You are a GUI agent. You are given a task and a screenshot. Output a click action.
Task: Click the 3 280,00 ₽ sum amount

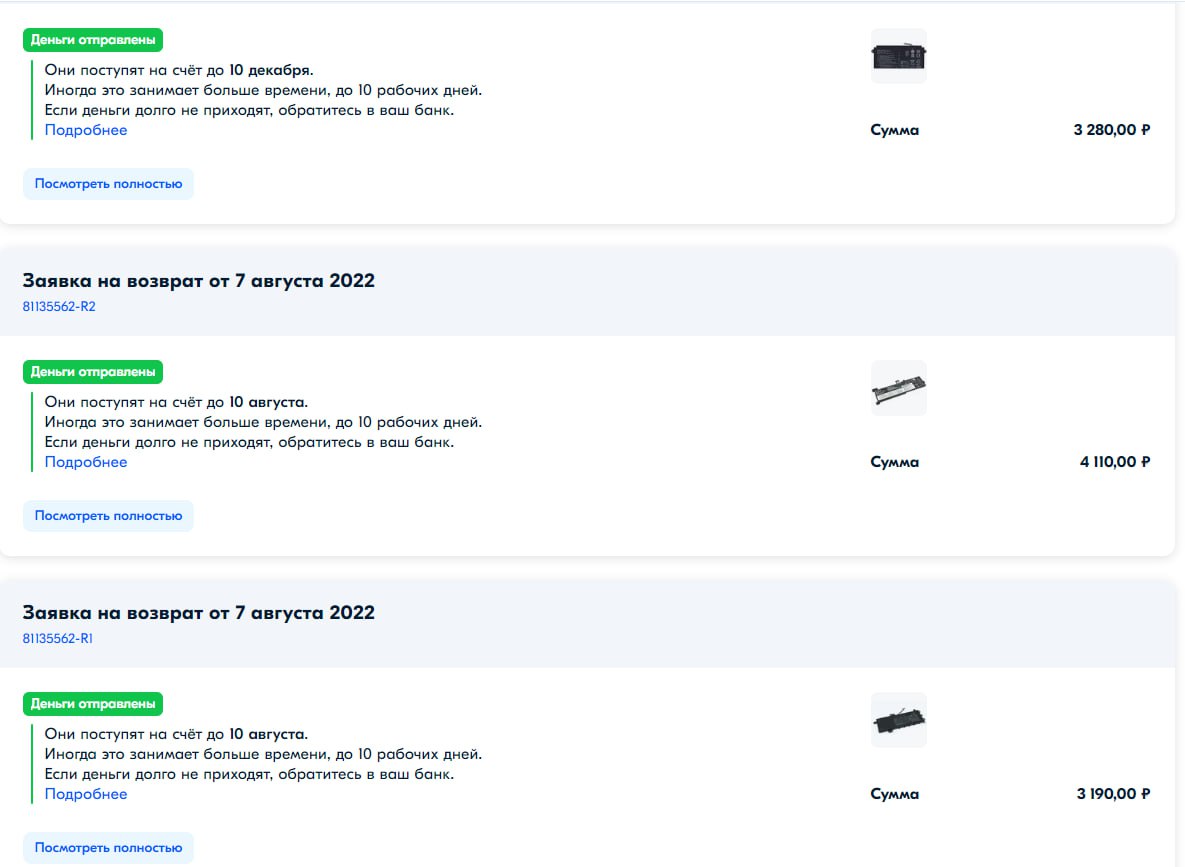pyautogui.click(x=1112, y=130)
